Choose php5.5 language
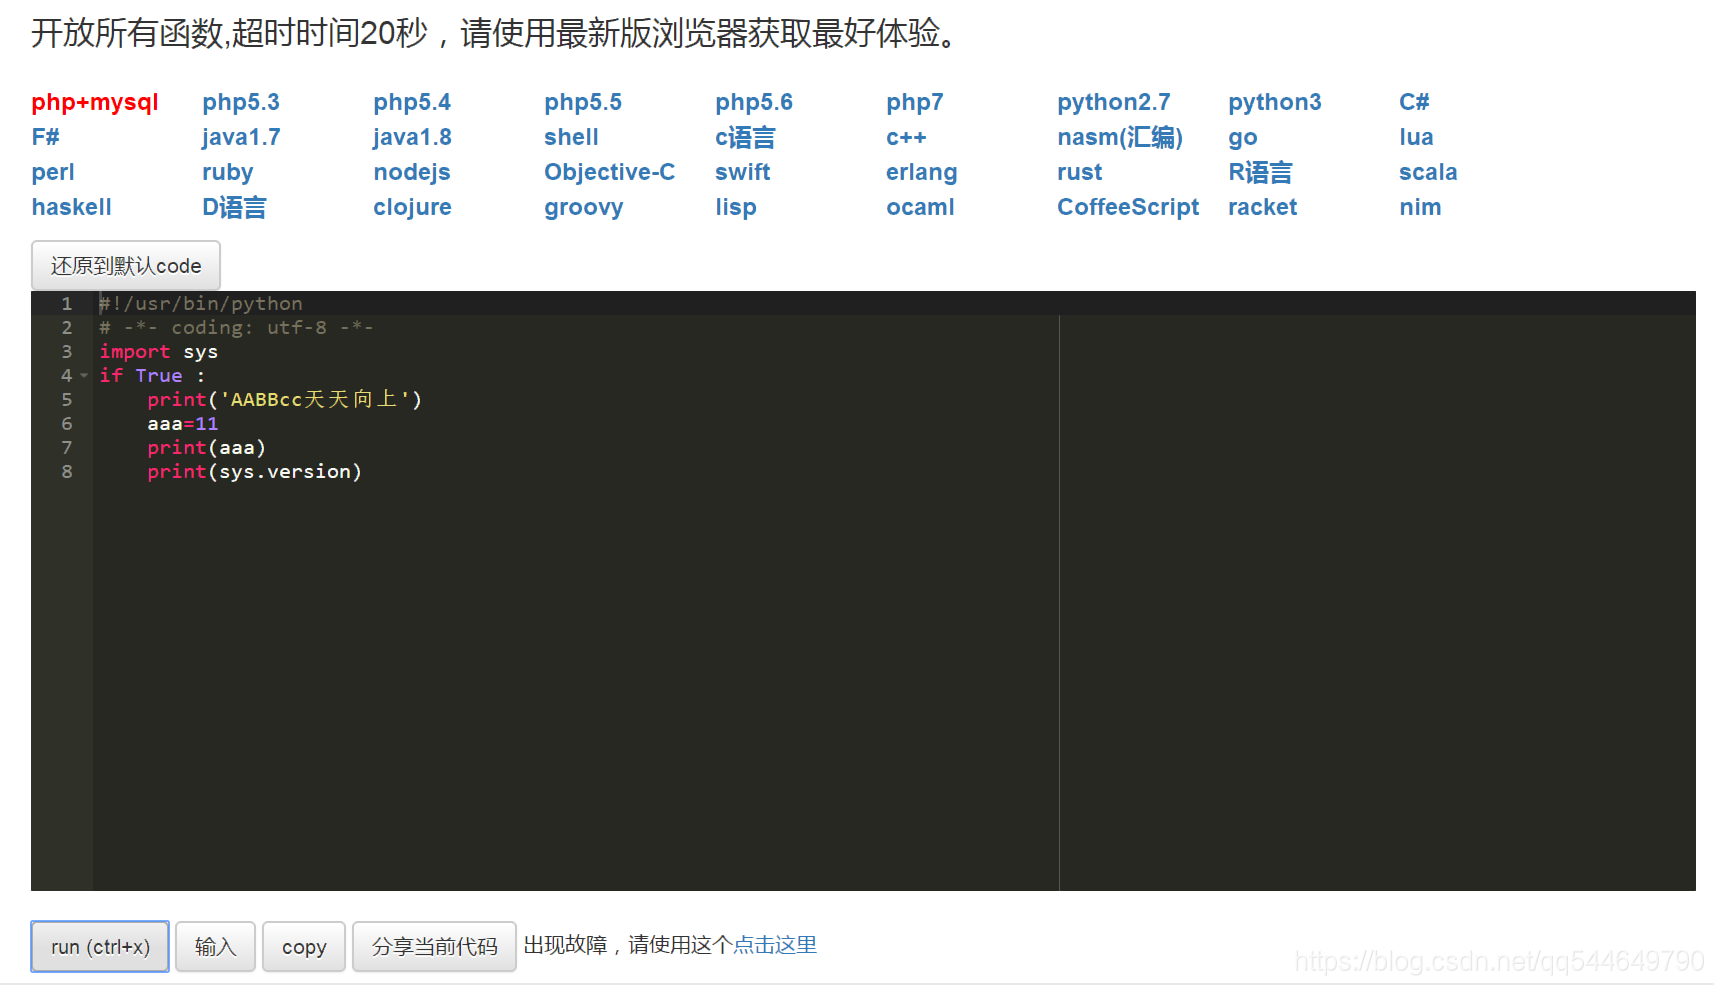Viewport: 1714px width, 985px height. point(583,102)
